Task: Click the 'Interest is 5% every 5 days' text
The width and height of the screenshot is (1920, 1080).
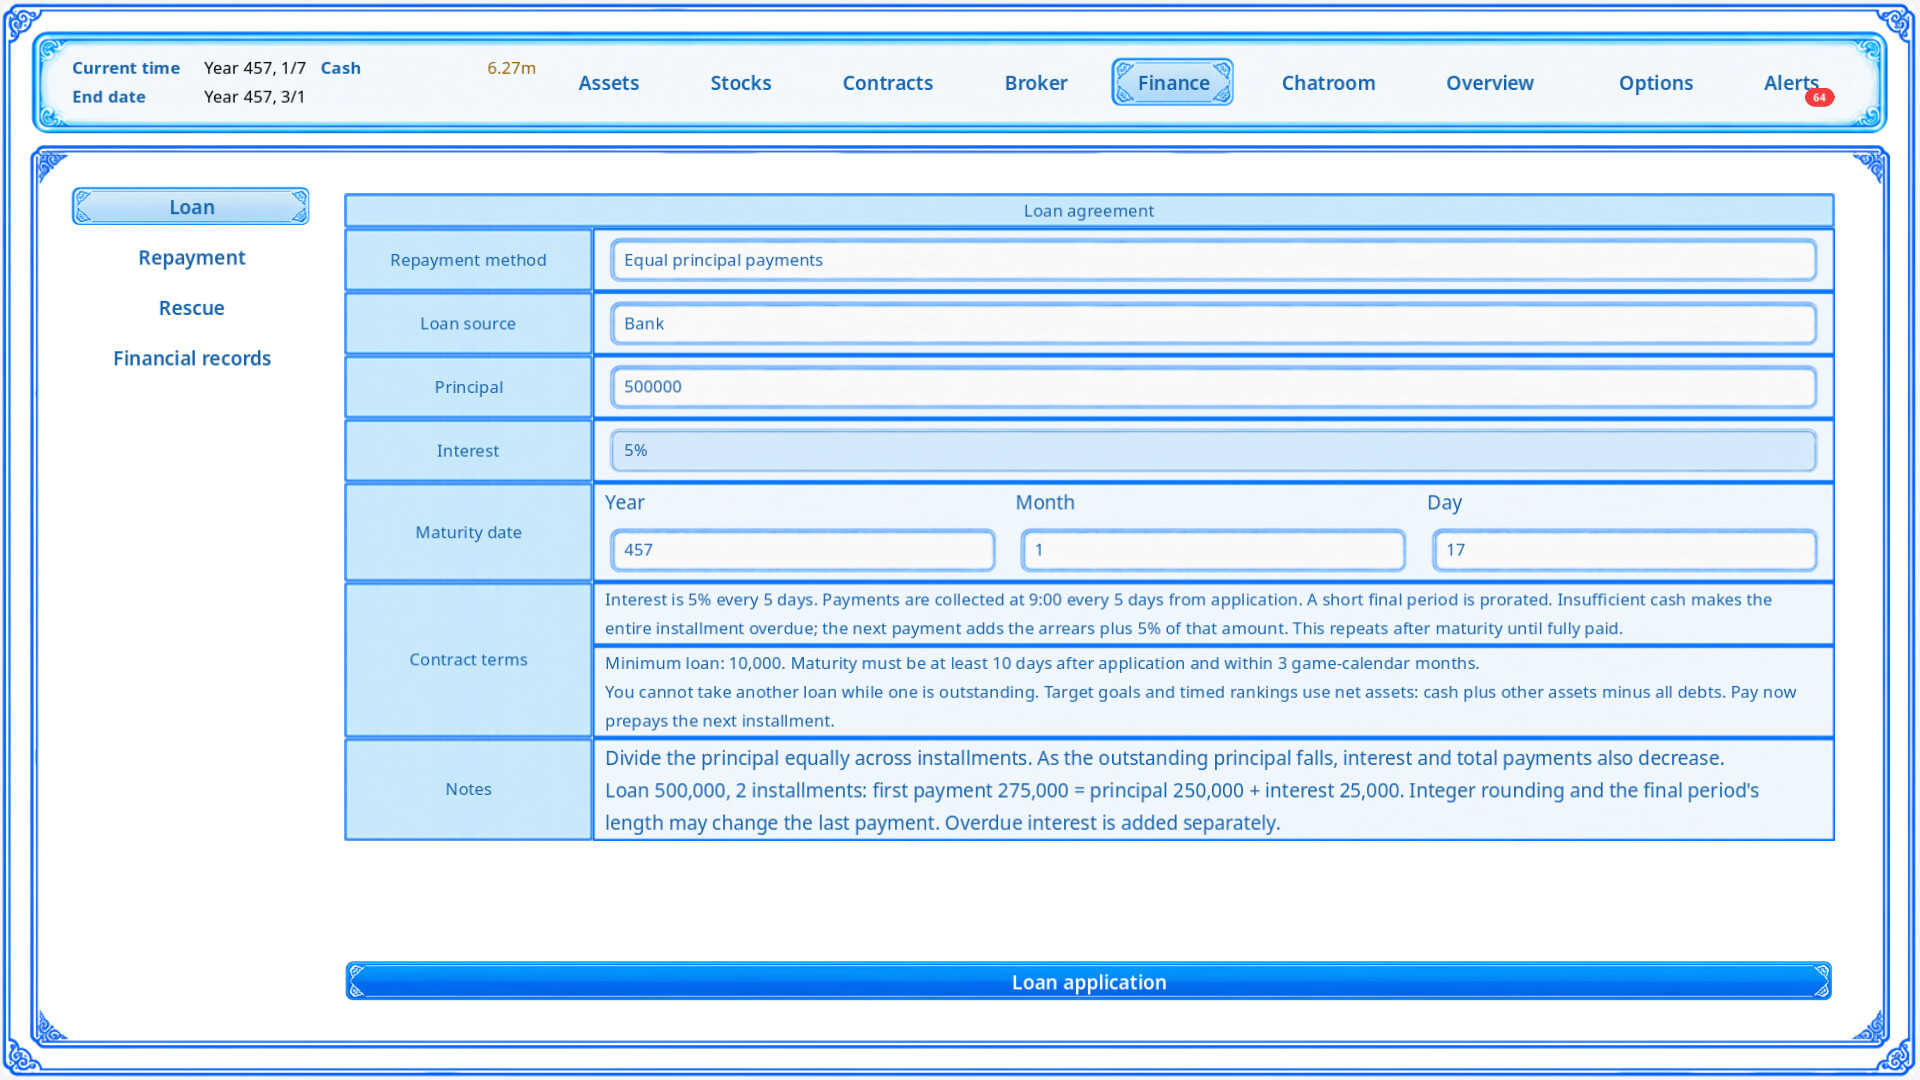Action: (x=1188, y=614)
